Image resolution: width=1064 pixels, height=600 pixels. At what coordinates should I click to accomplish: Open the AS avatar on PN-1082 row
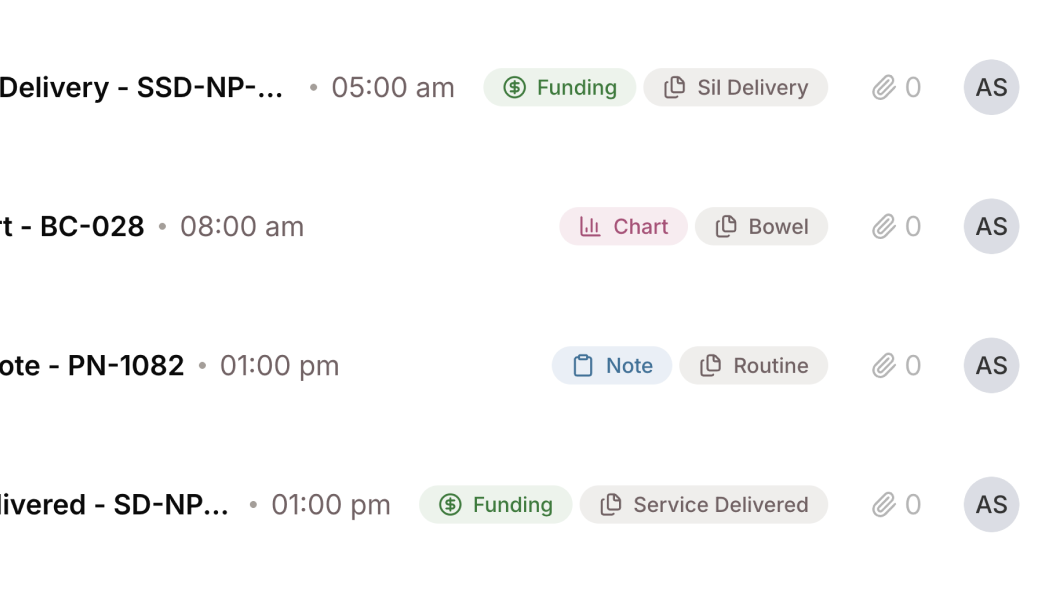pyautogui.click(x=991, y=366)
